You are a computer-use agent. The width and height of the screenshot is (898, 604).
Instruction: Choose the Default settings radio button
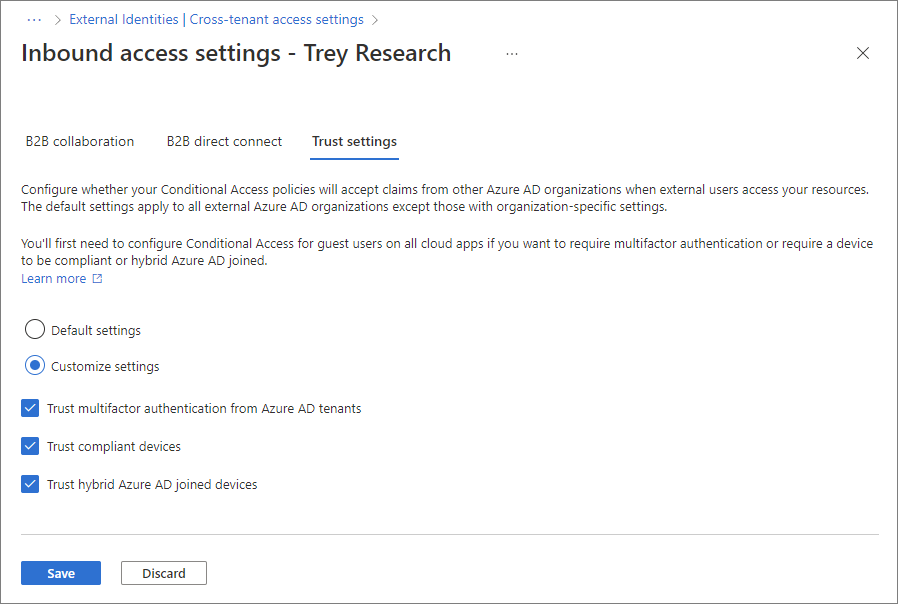(35, 330)
